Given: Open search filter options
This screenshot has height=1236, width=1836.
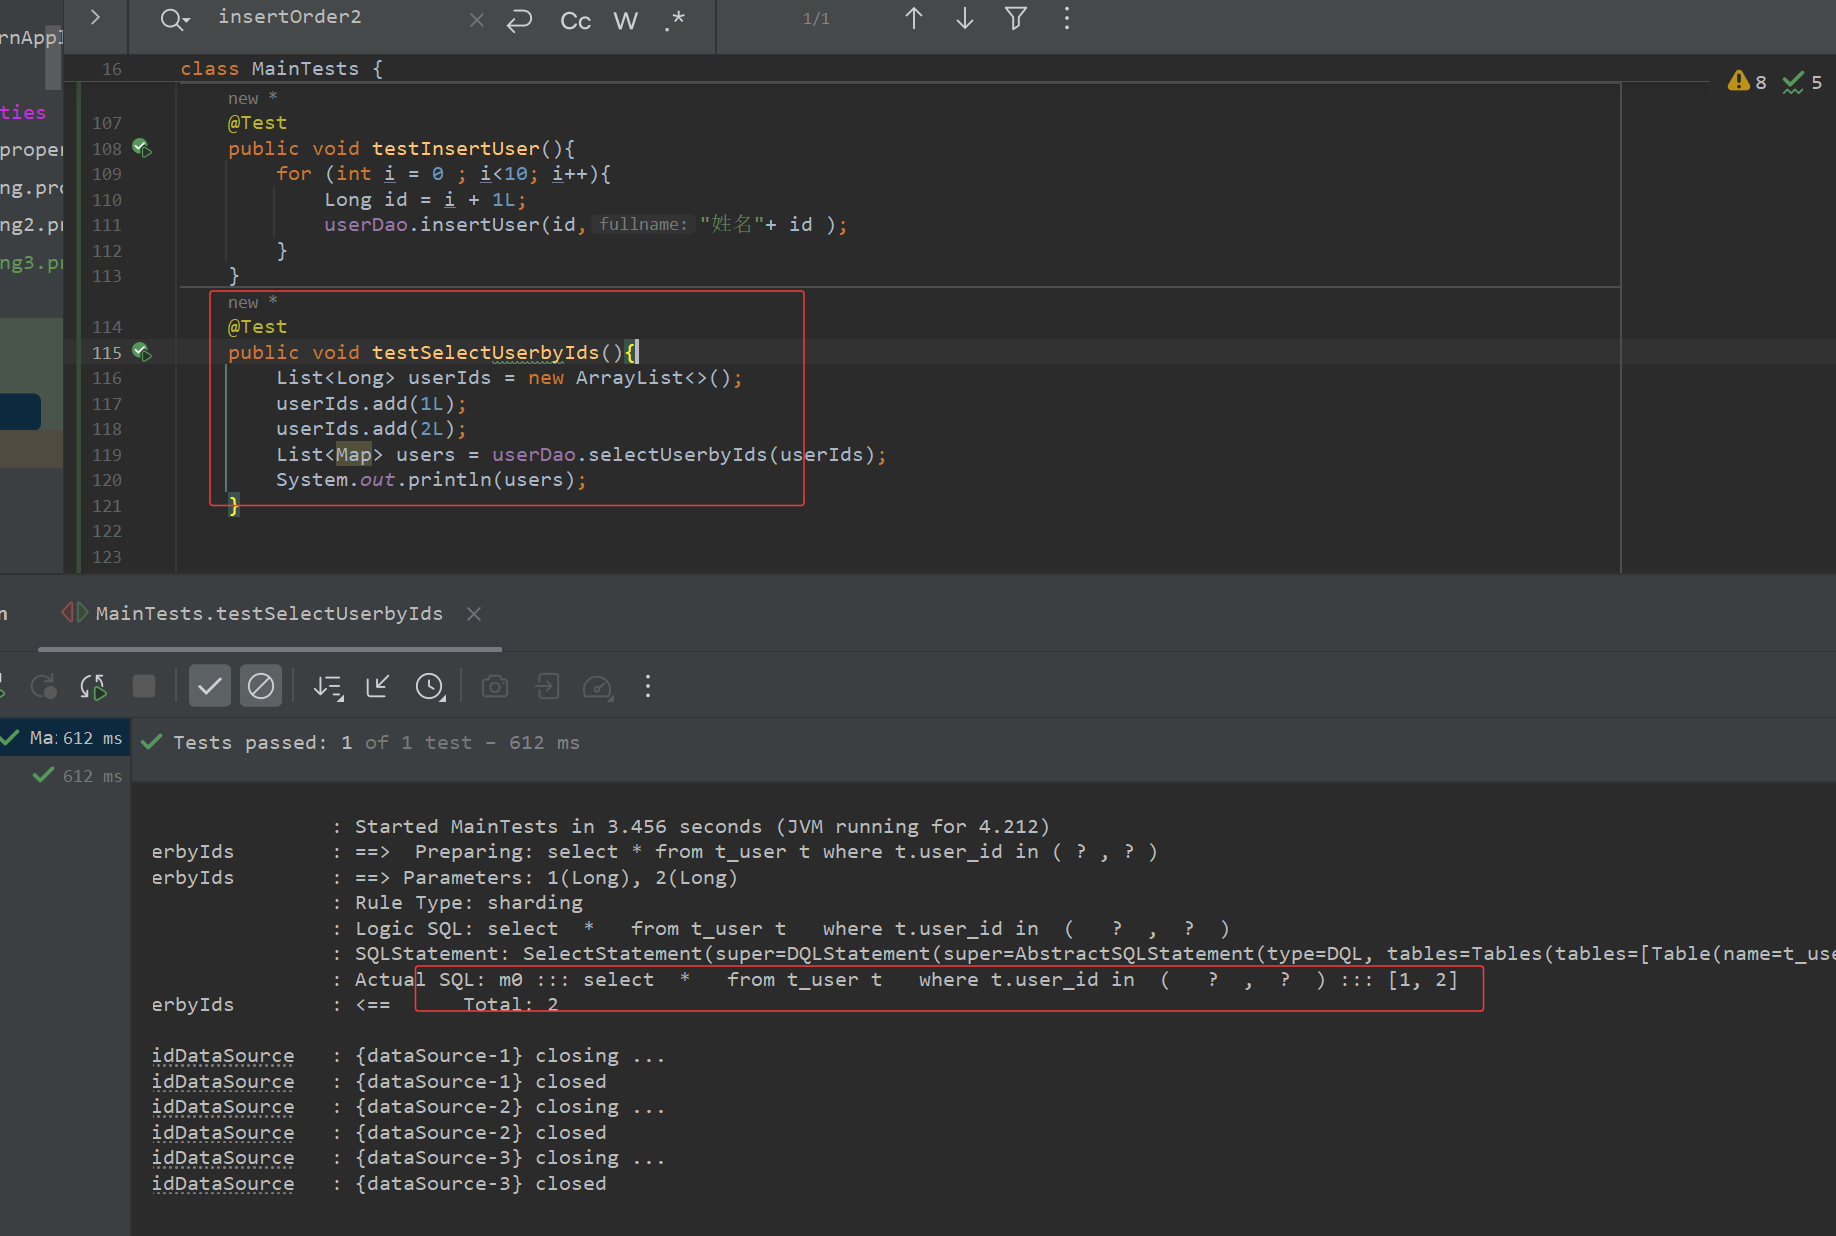Looking at the screenshot, I should point(1016,19).
